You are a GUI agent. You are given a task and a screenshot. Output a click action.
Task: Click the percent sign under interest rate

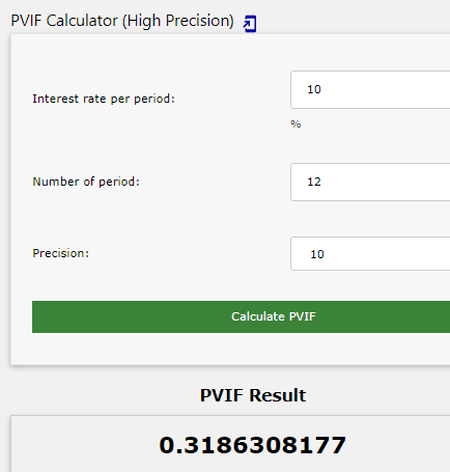click(296, 124)
